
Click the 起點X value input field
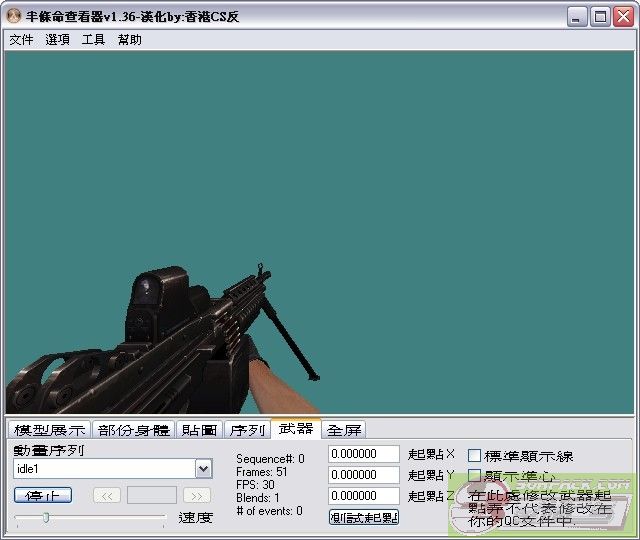coord(364,454)
